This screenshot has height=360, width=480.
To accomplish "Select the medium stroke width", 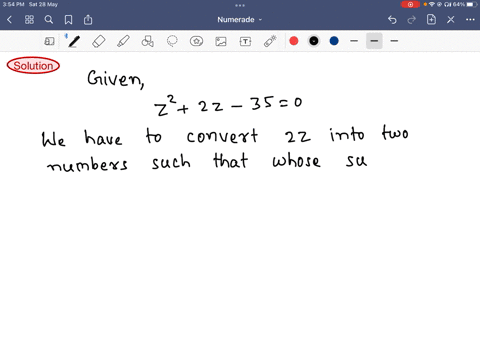I will coord(374,41).
